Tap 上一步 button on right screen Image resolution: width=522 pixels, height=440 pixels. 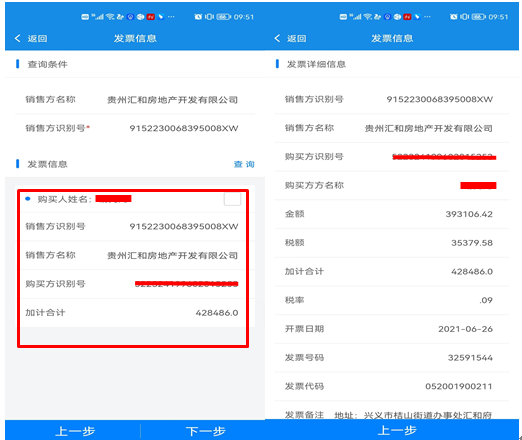pyautogui.click(x=397, y=430)
